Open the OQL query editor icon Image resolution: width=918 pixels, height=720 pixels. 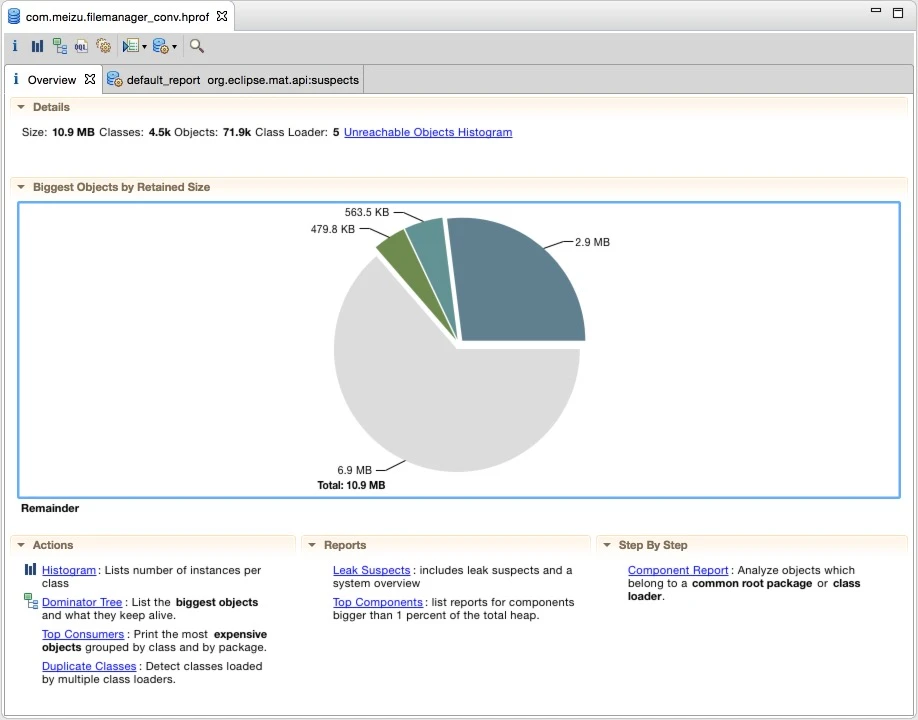click(x=81, y=46)
